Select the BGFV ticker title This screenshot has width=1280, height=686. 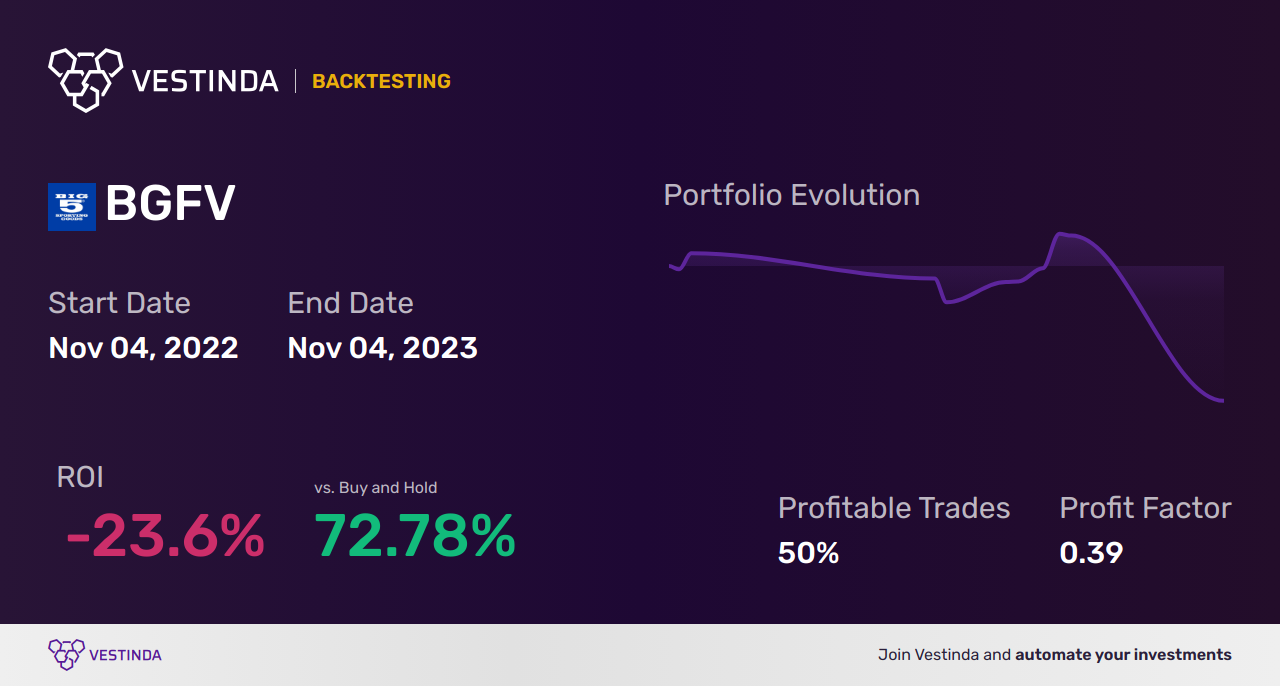170,204
